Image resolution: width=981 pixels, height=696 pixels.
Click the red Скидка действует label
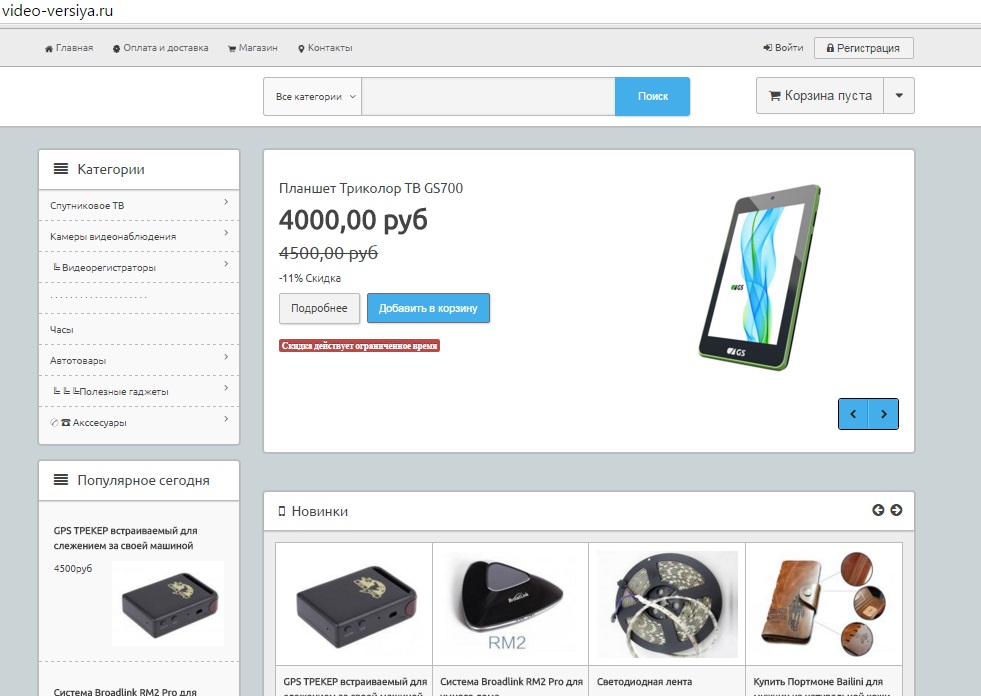[359, 345]
